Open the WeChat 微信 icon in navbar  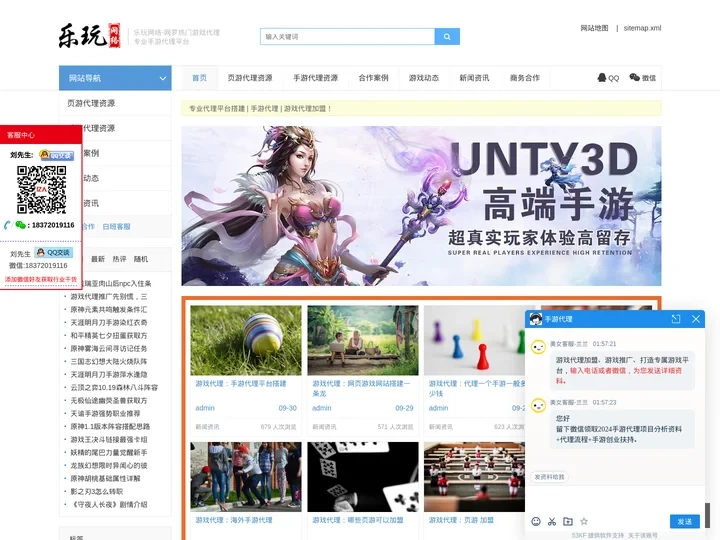pyautogui.click(x=642, y=78)
